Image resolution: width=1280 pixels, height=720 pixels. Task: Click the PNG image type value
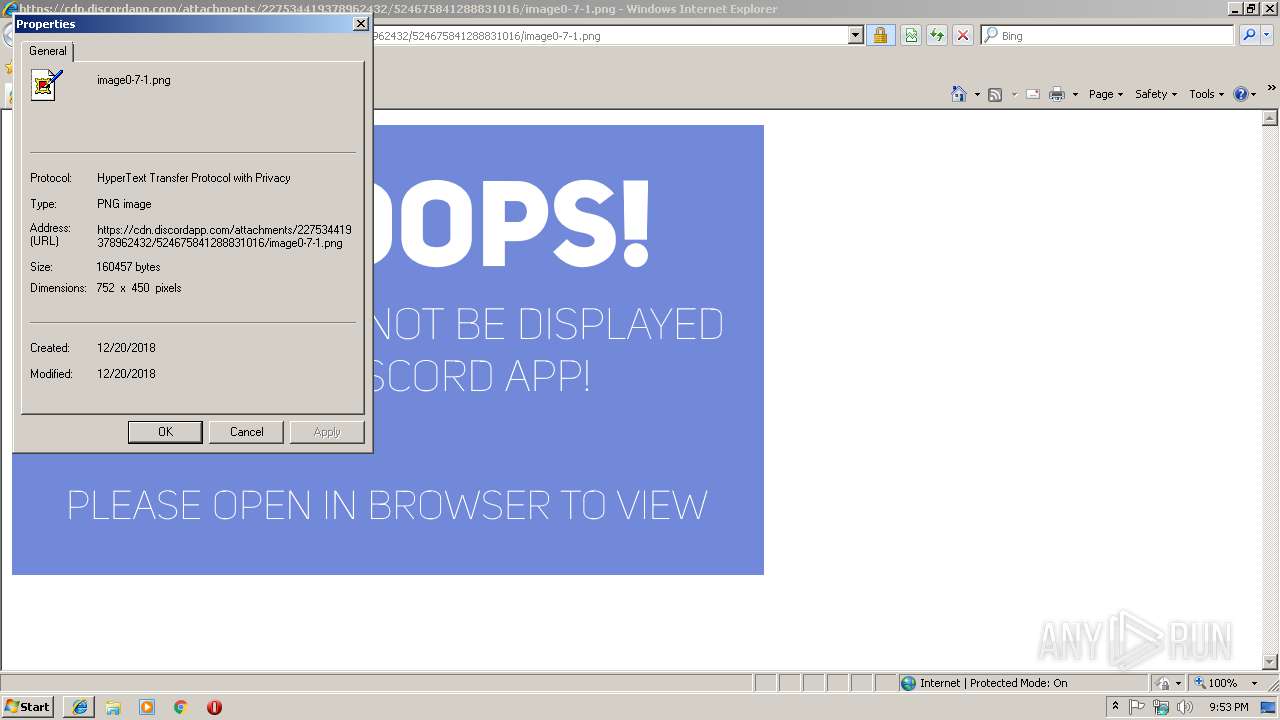[124, 204]
